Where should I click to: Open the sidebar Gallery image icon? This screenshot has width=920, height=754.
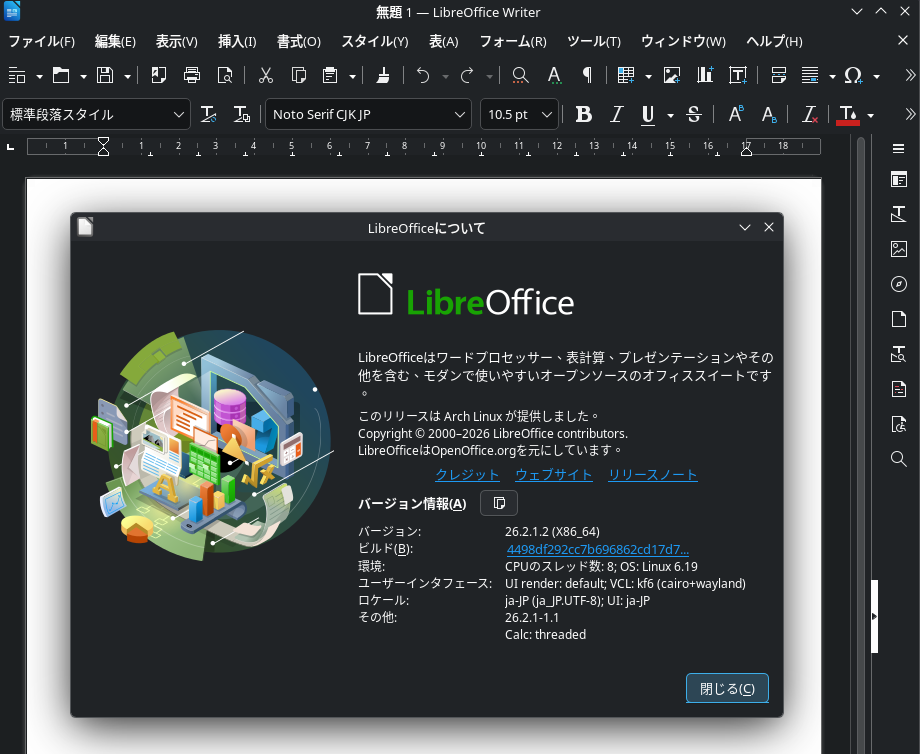click(x=898, y=249)
